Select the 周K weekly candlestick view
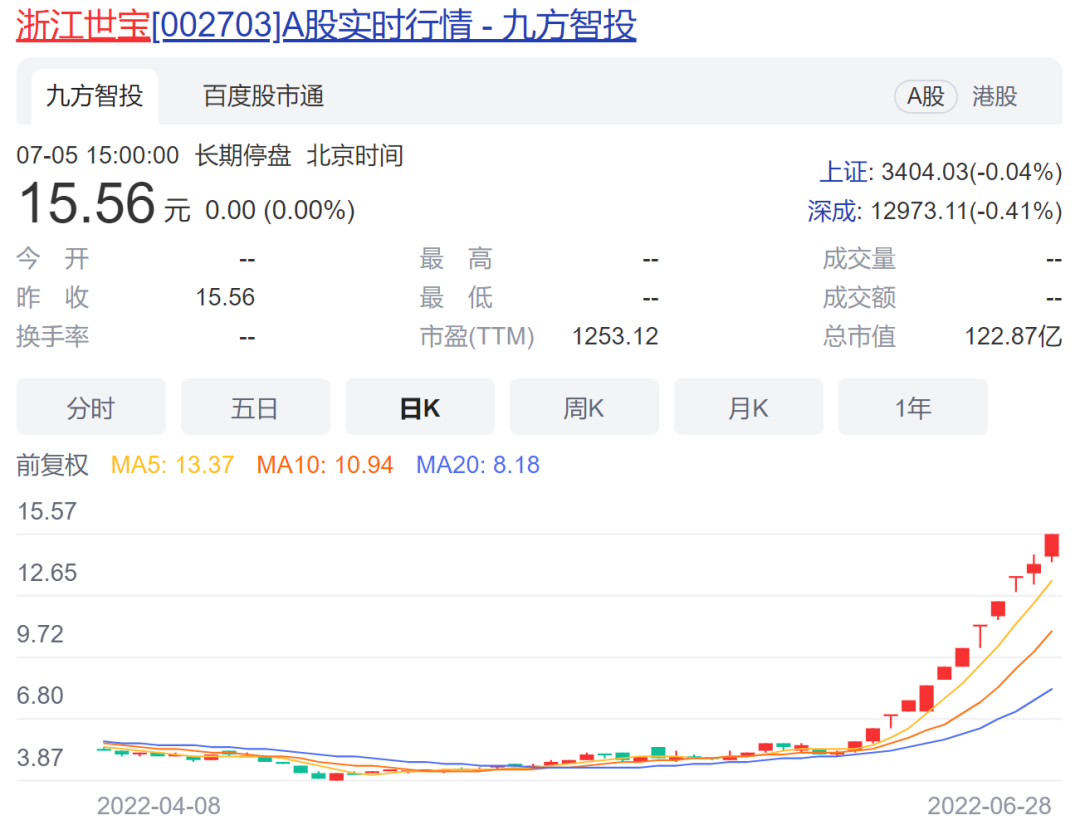1080x825 pixels. [x=584, y=408]
